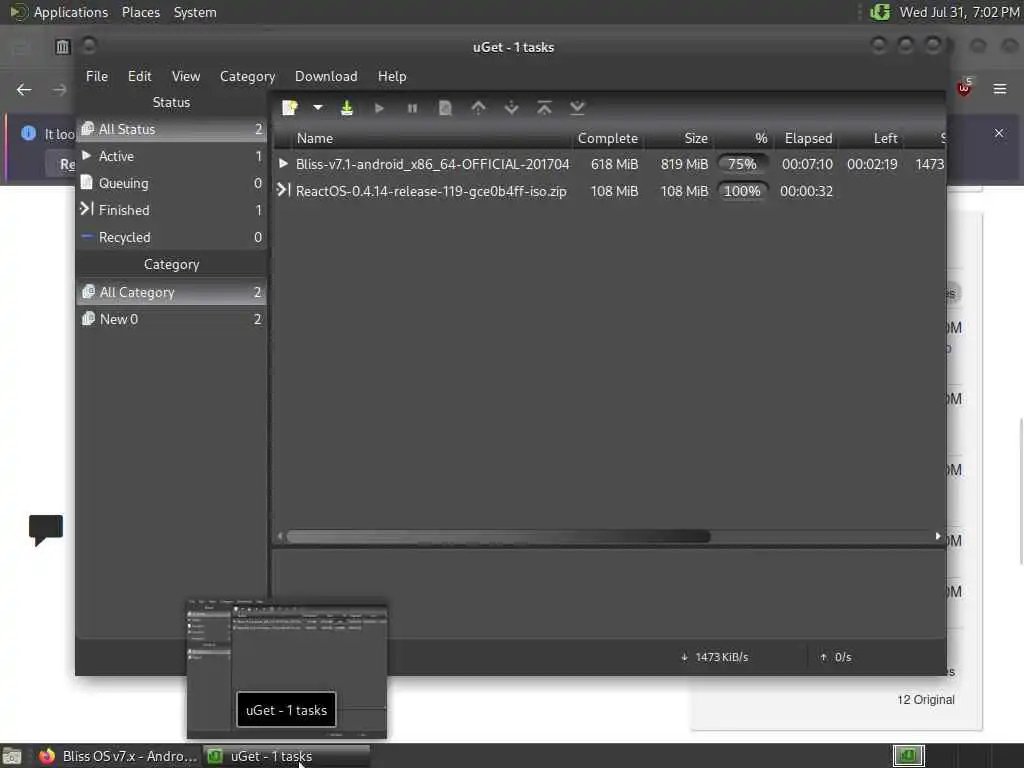Click the 00:02:19 time left value
The height and width of the screenshot is (768, 1024).
tap(872, 164)
